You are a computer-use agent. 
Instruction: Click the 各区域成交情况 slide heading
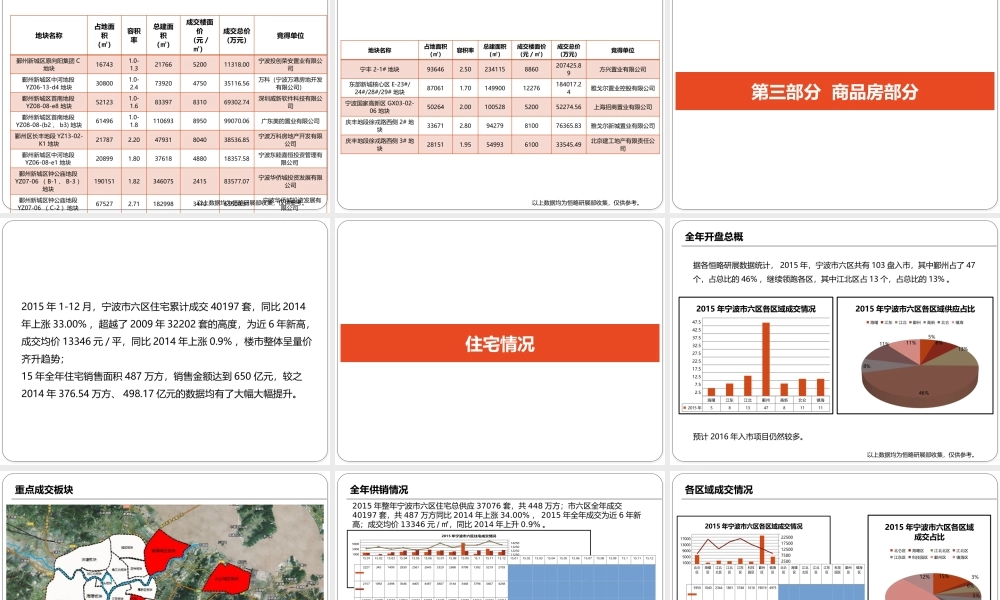[x=719, y=490]
